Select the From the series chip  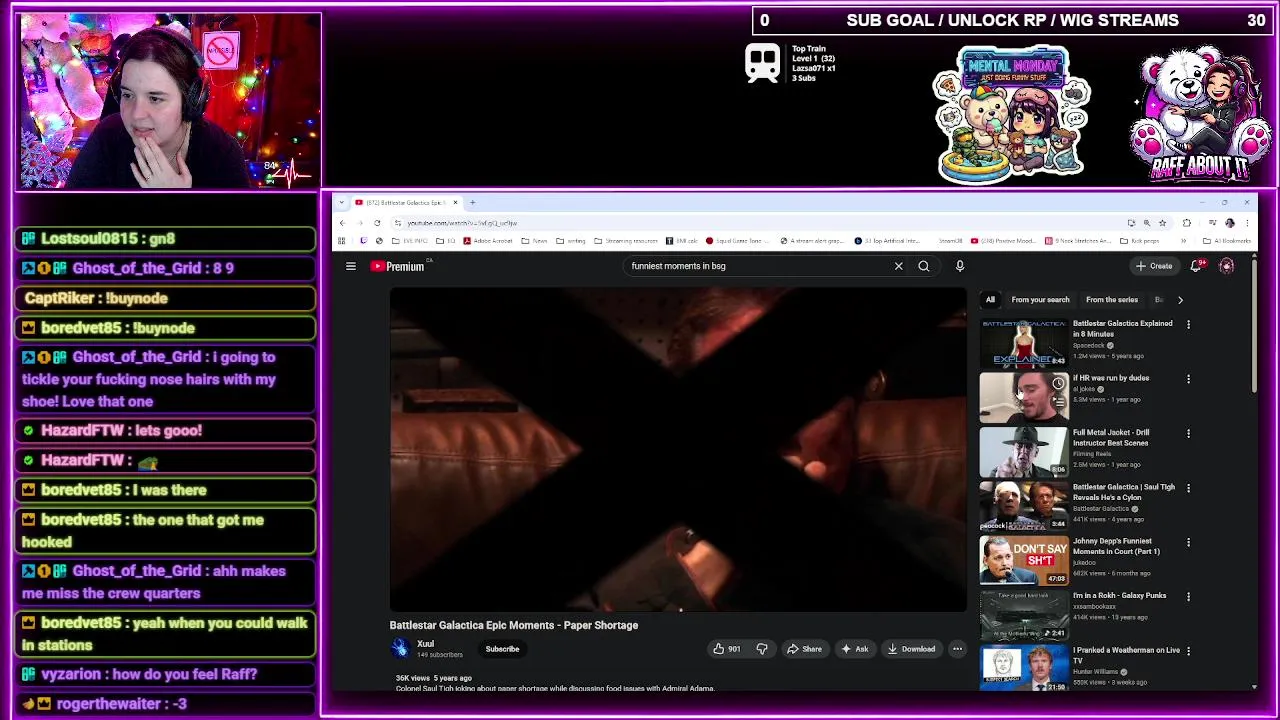[1112, 300]
